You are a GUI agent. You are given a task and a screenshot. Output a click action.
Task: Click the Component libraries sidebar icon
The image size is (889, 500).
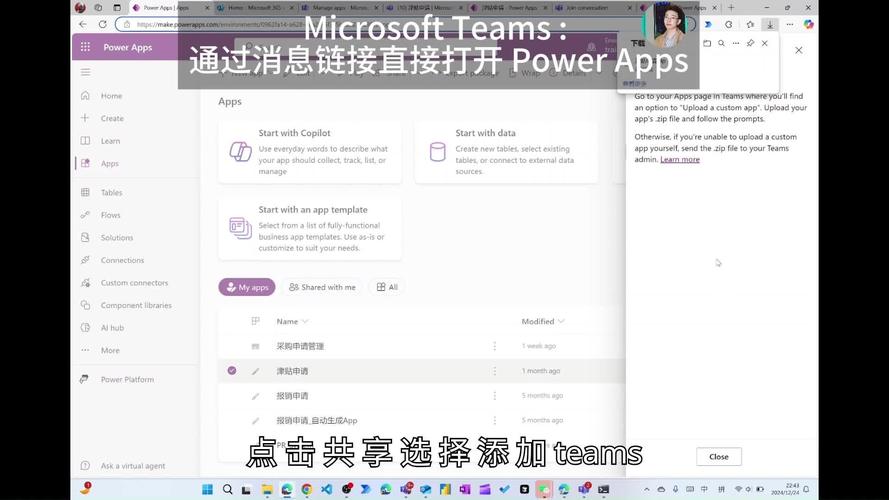[x=85, y=305]
